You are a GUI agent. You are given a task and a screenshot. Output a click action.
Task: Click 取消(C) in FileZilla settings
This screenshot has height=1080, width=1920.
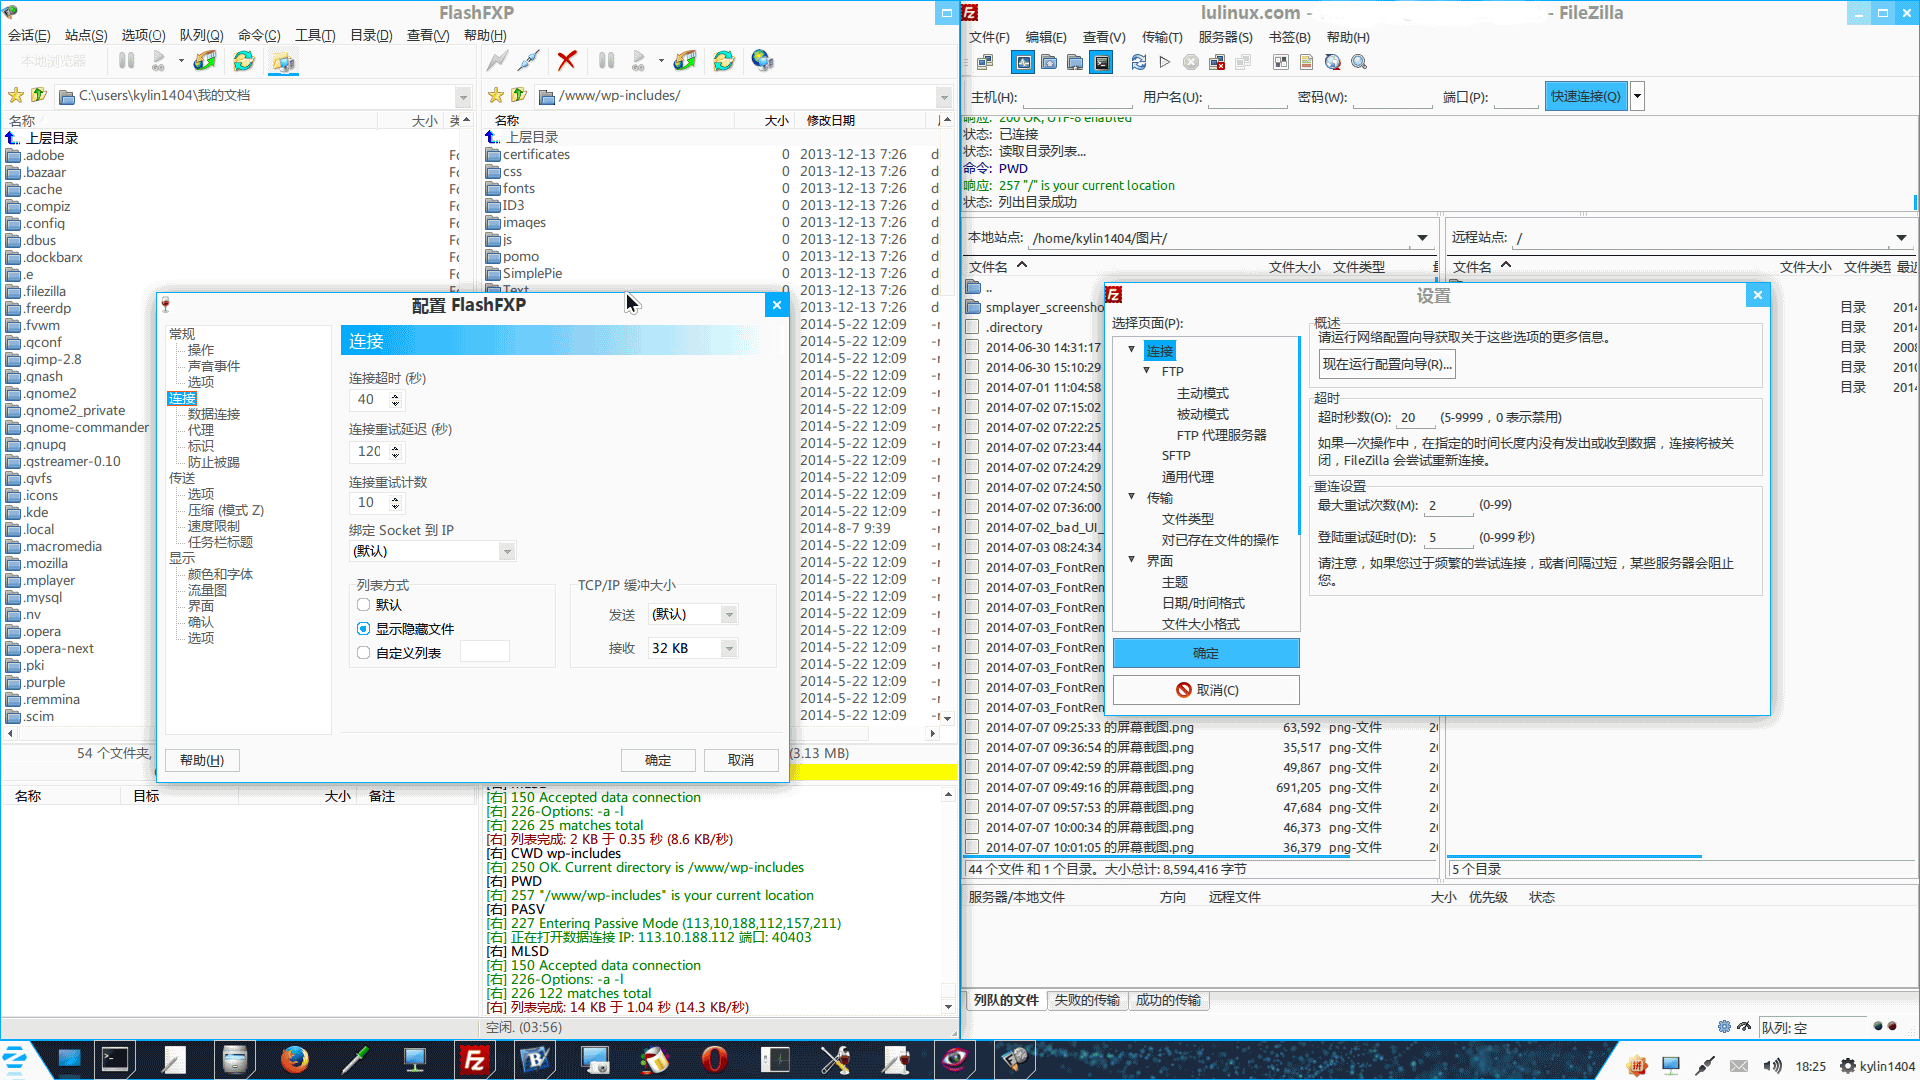[1205, 690]
